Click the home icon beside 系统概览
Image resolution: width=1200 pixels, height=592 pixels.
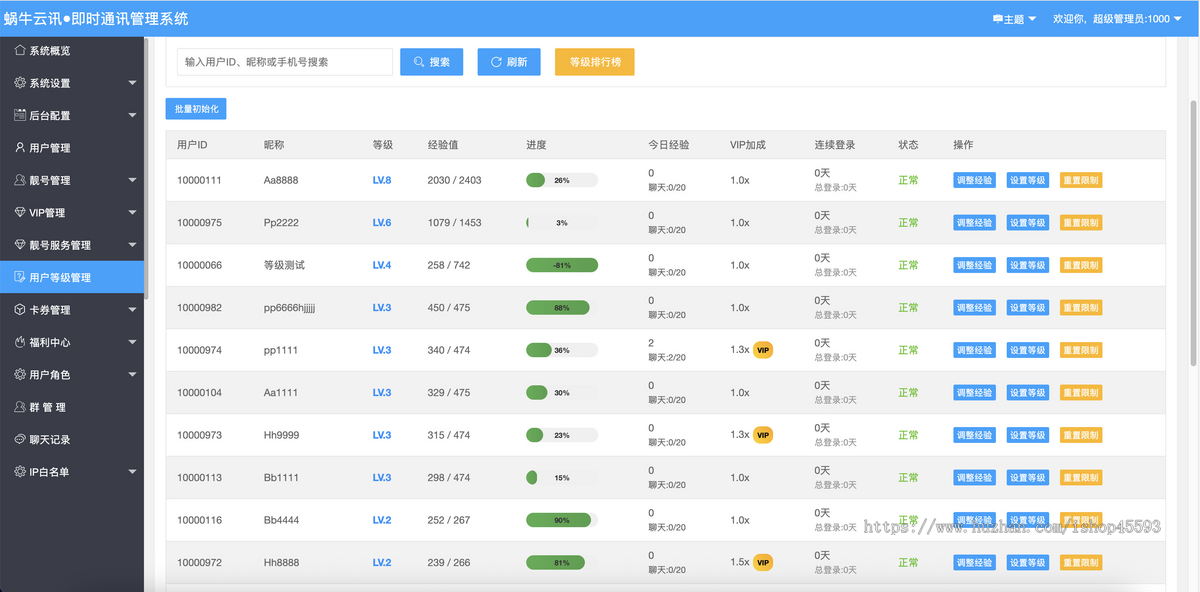click(20, 50)
